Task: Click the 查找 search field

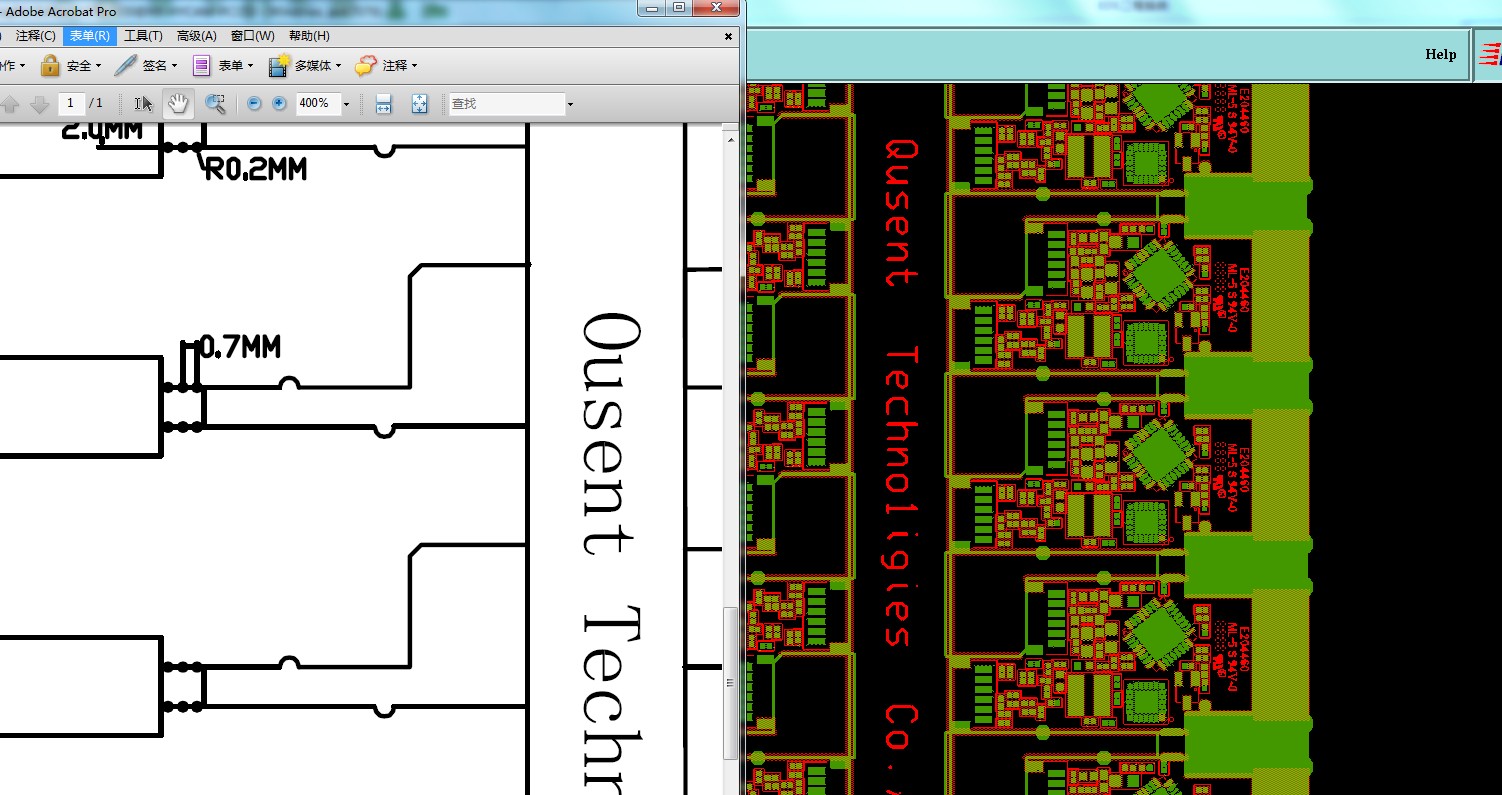Action: coord(507,104)
